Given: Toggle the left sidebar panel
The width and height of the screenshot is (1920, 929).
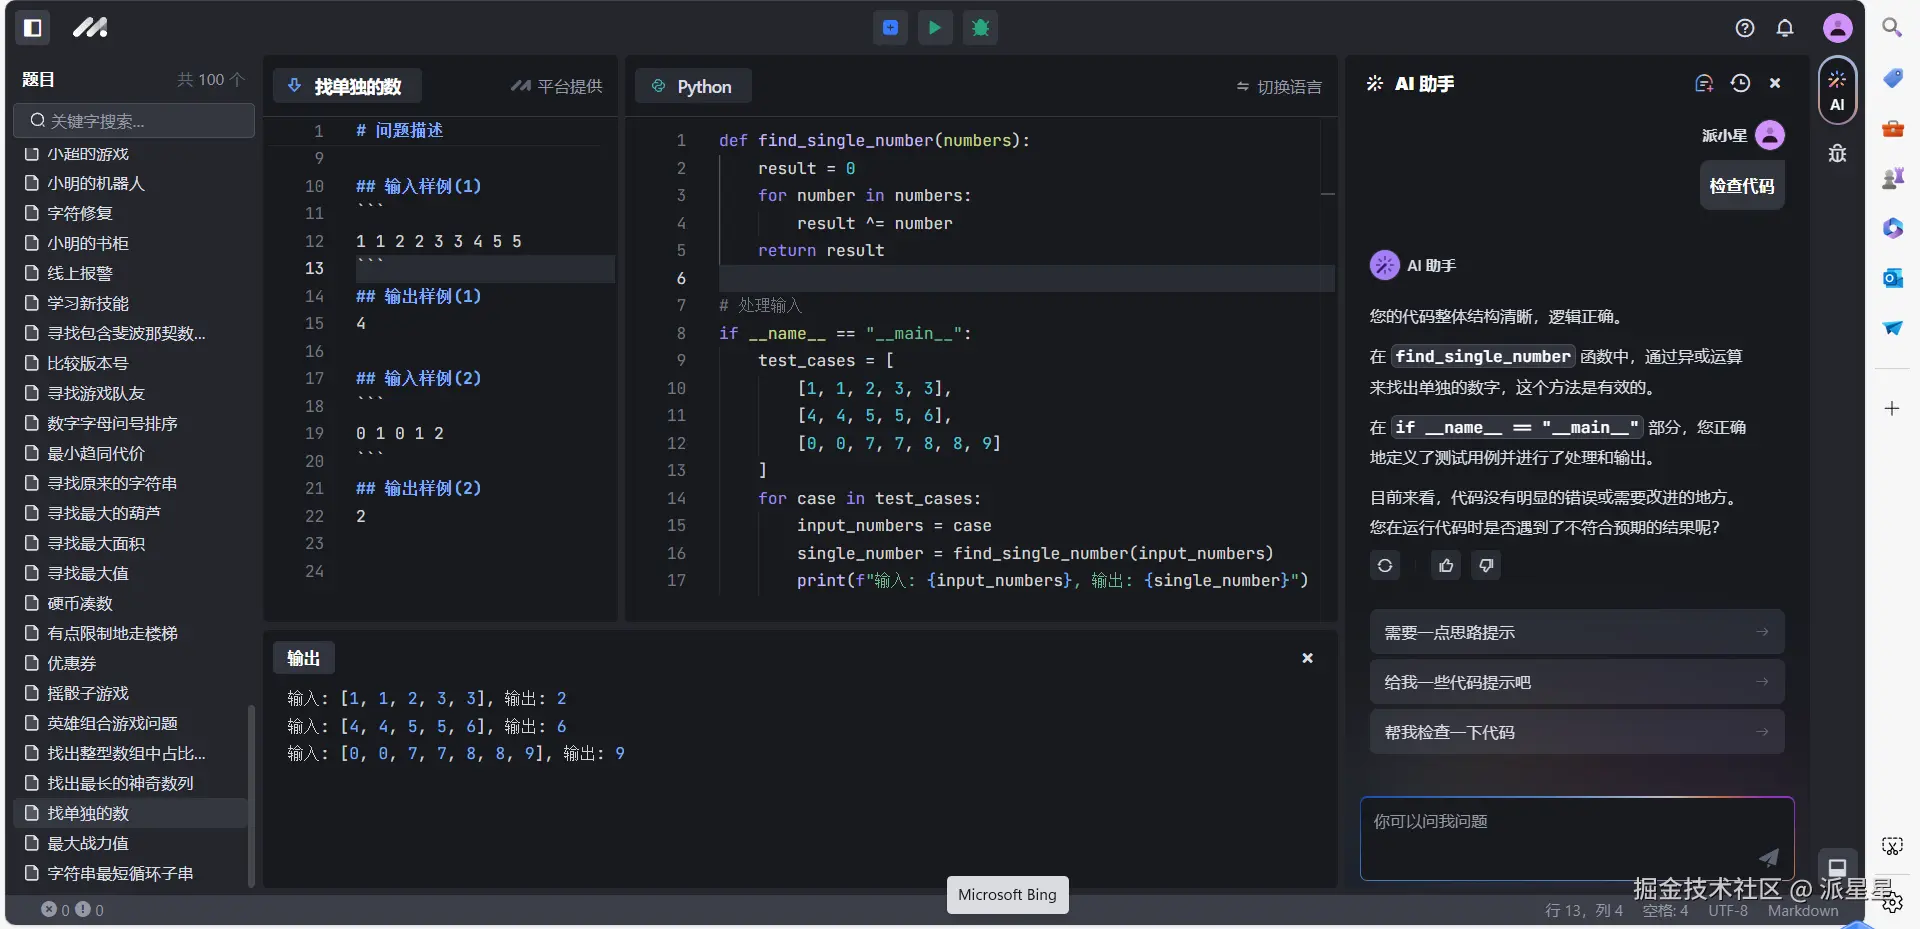Looking at the screenshot, I should click(x=33, y=28).
